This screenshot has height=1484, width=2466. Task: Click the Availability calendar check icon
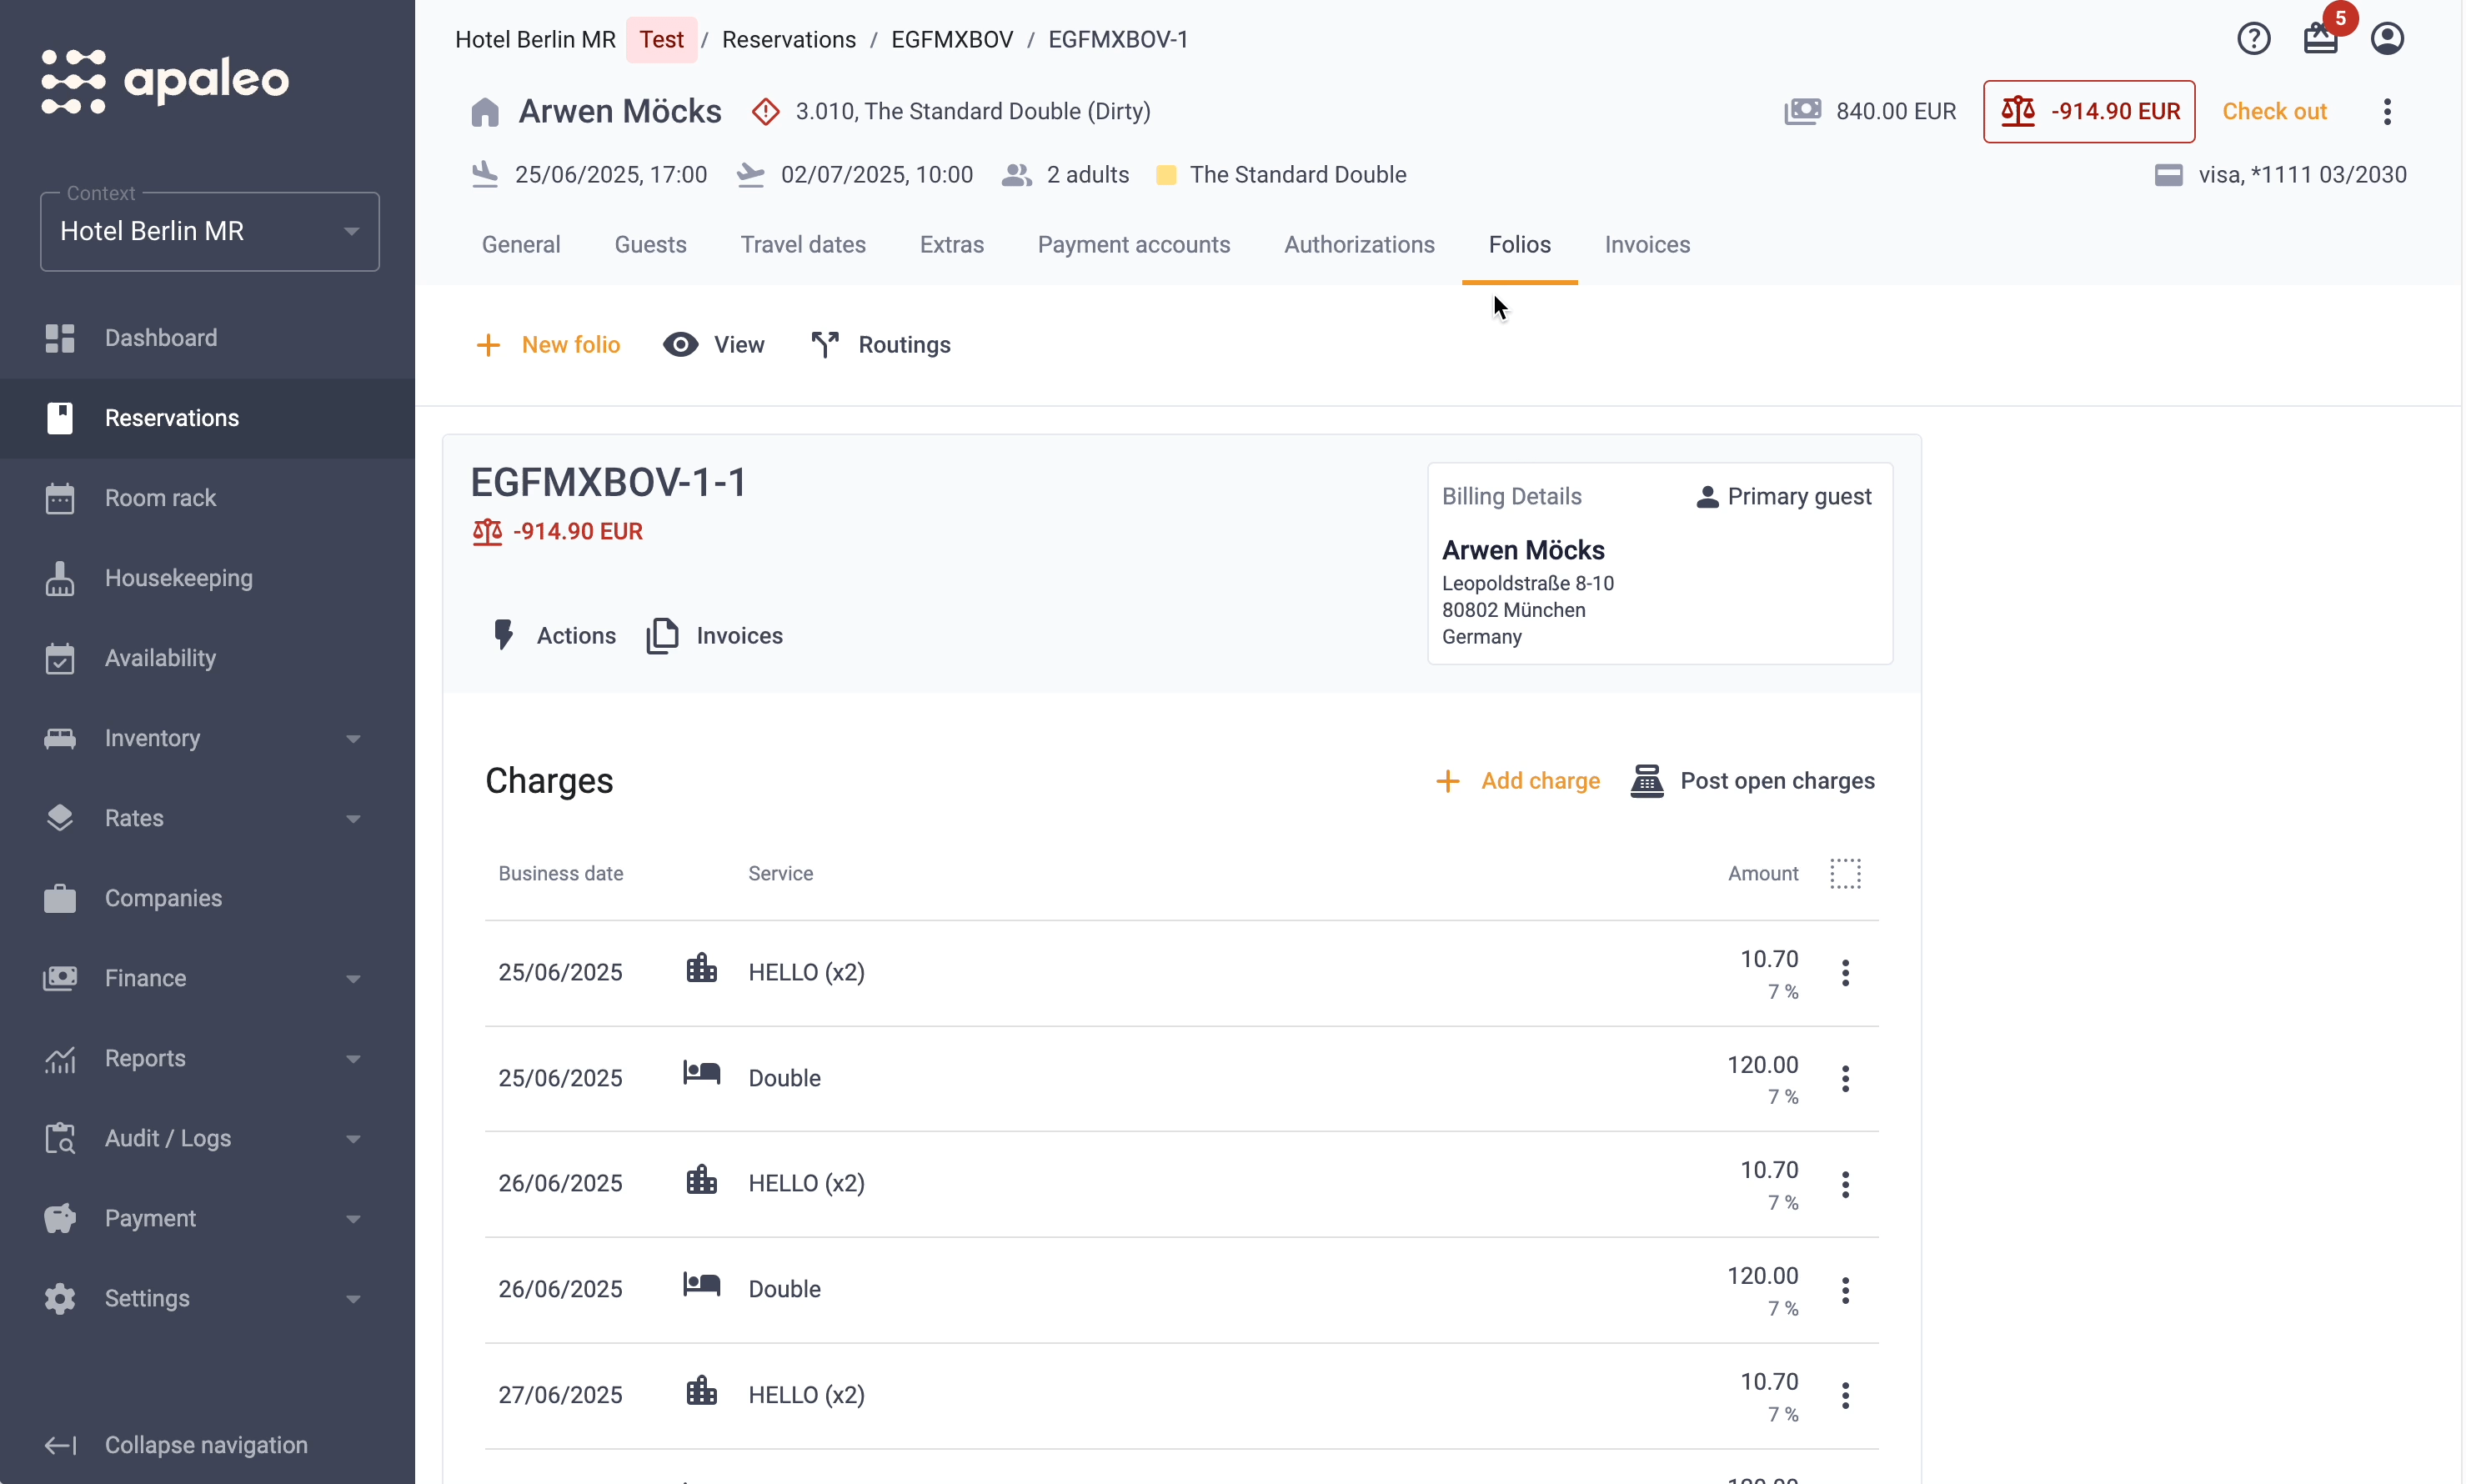(60, 658)
